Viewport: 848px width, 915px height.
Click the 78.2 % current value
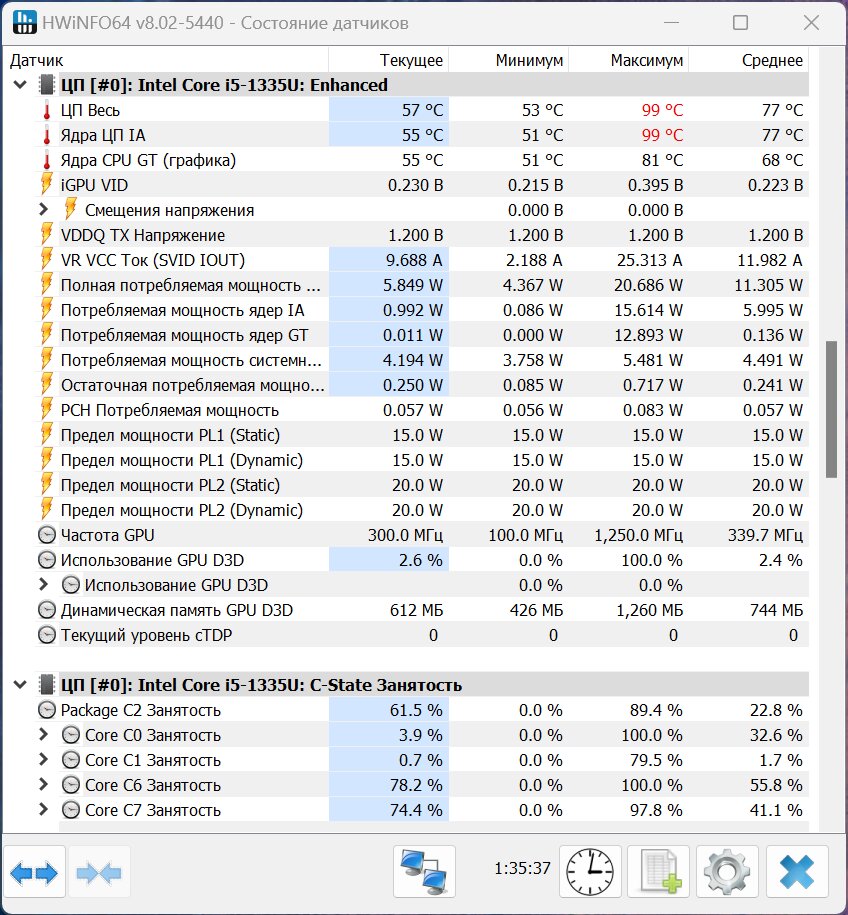416,785
